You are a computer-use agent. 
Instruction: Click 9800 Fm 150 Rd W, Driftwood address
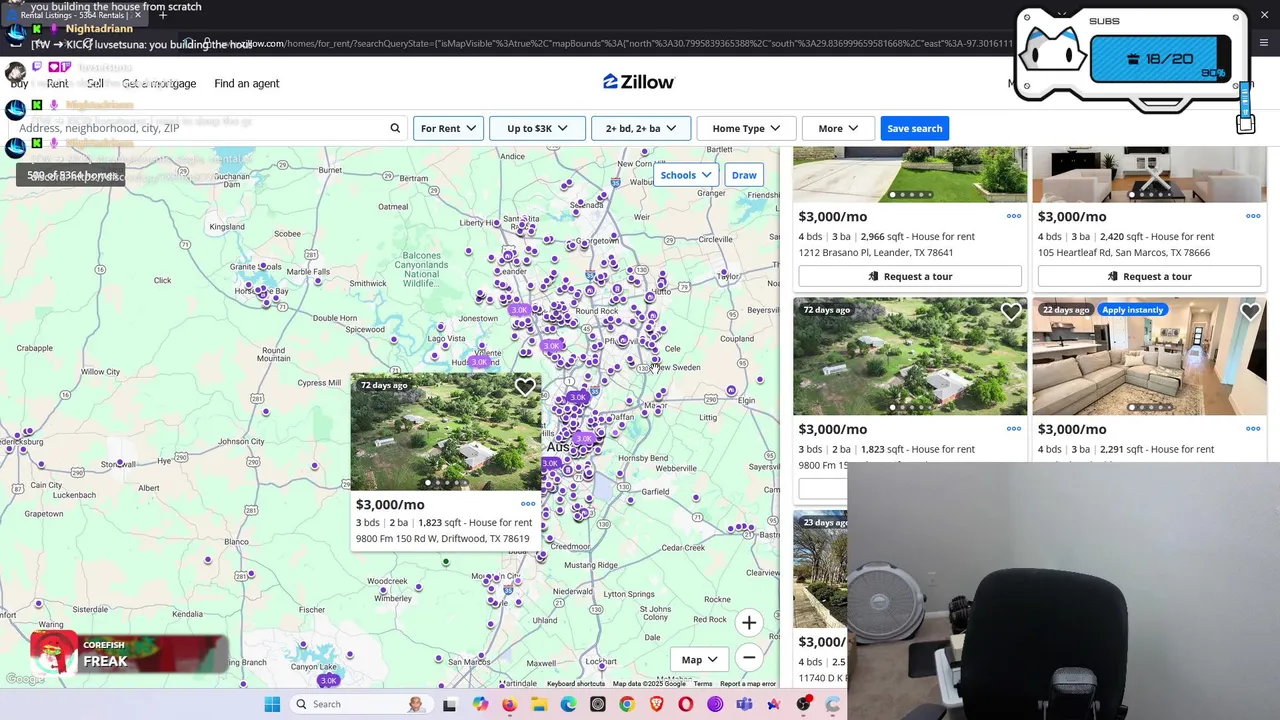(443, 538)
